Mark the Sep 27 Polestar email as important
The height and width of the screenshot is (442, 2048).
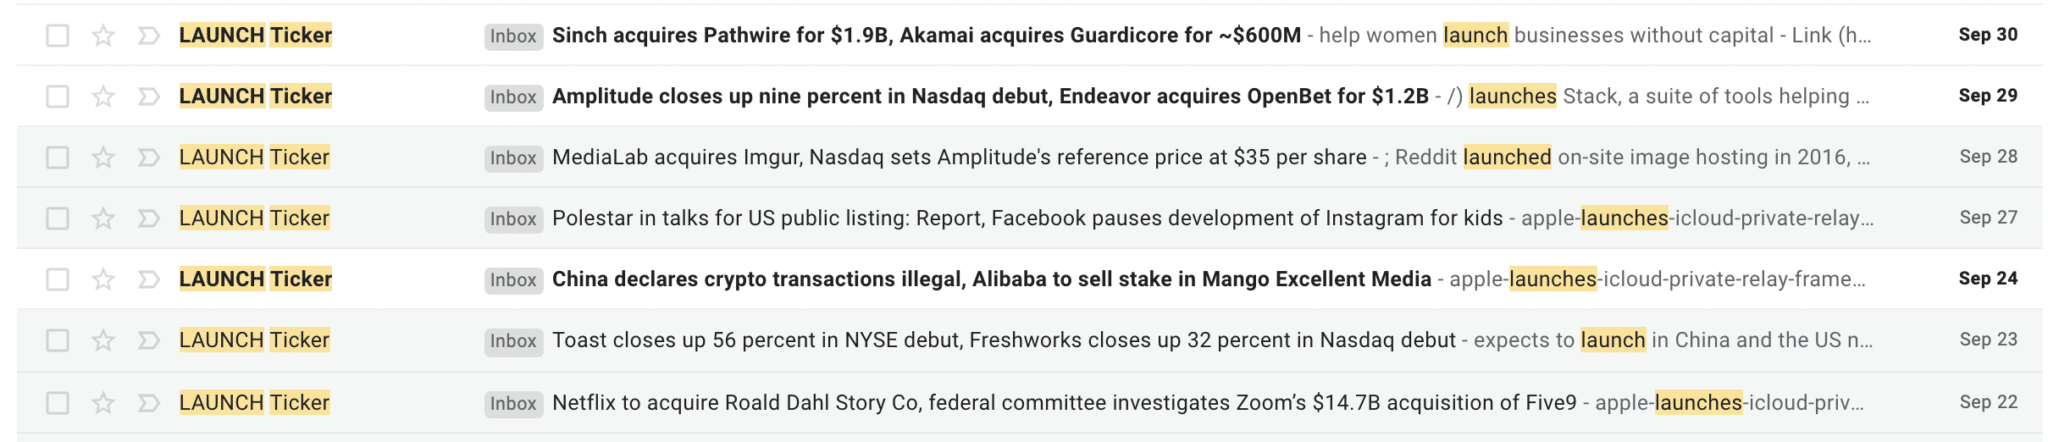[148, 219]
